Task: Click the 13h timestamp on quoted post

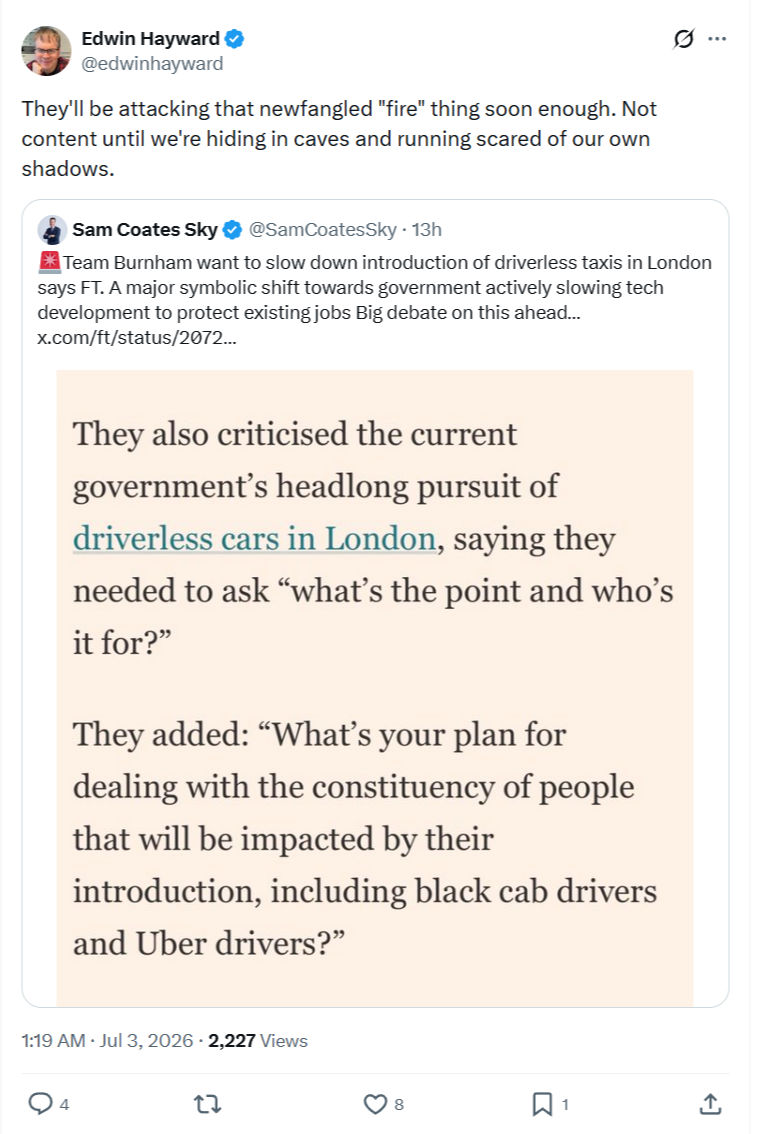Action: [x=427, y=229]
